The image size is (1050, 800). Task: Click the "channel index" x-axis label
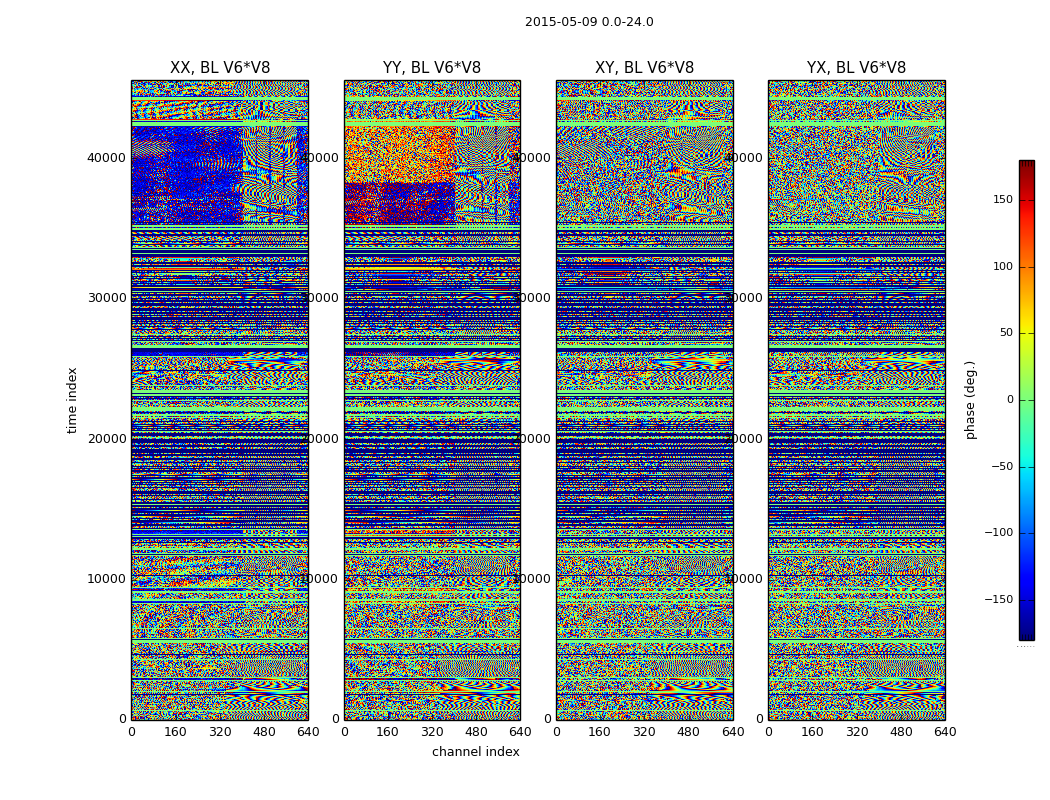point(476,752)
